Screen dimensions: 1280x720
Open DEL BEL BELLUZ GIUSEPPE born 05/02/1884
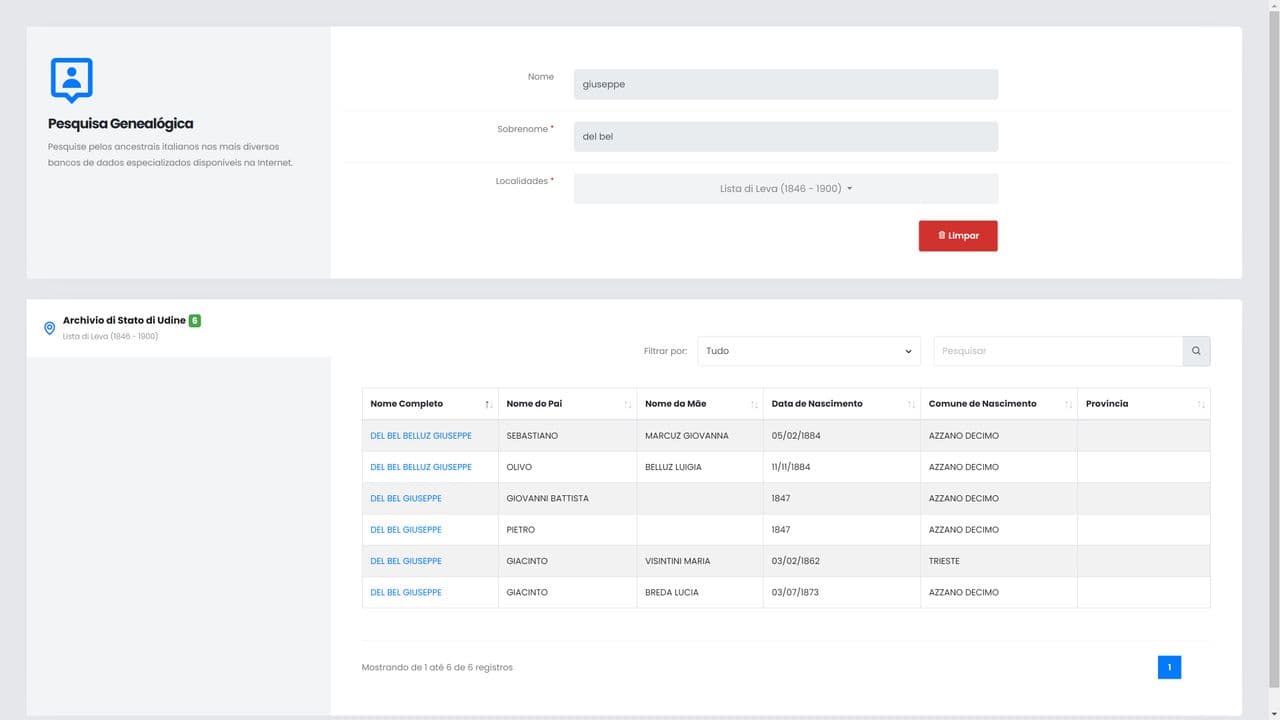pyautogui.click(x=420, y=436)
